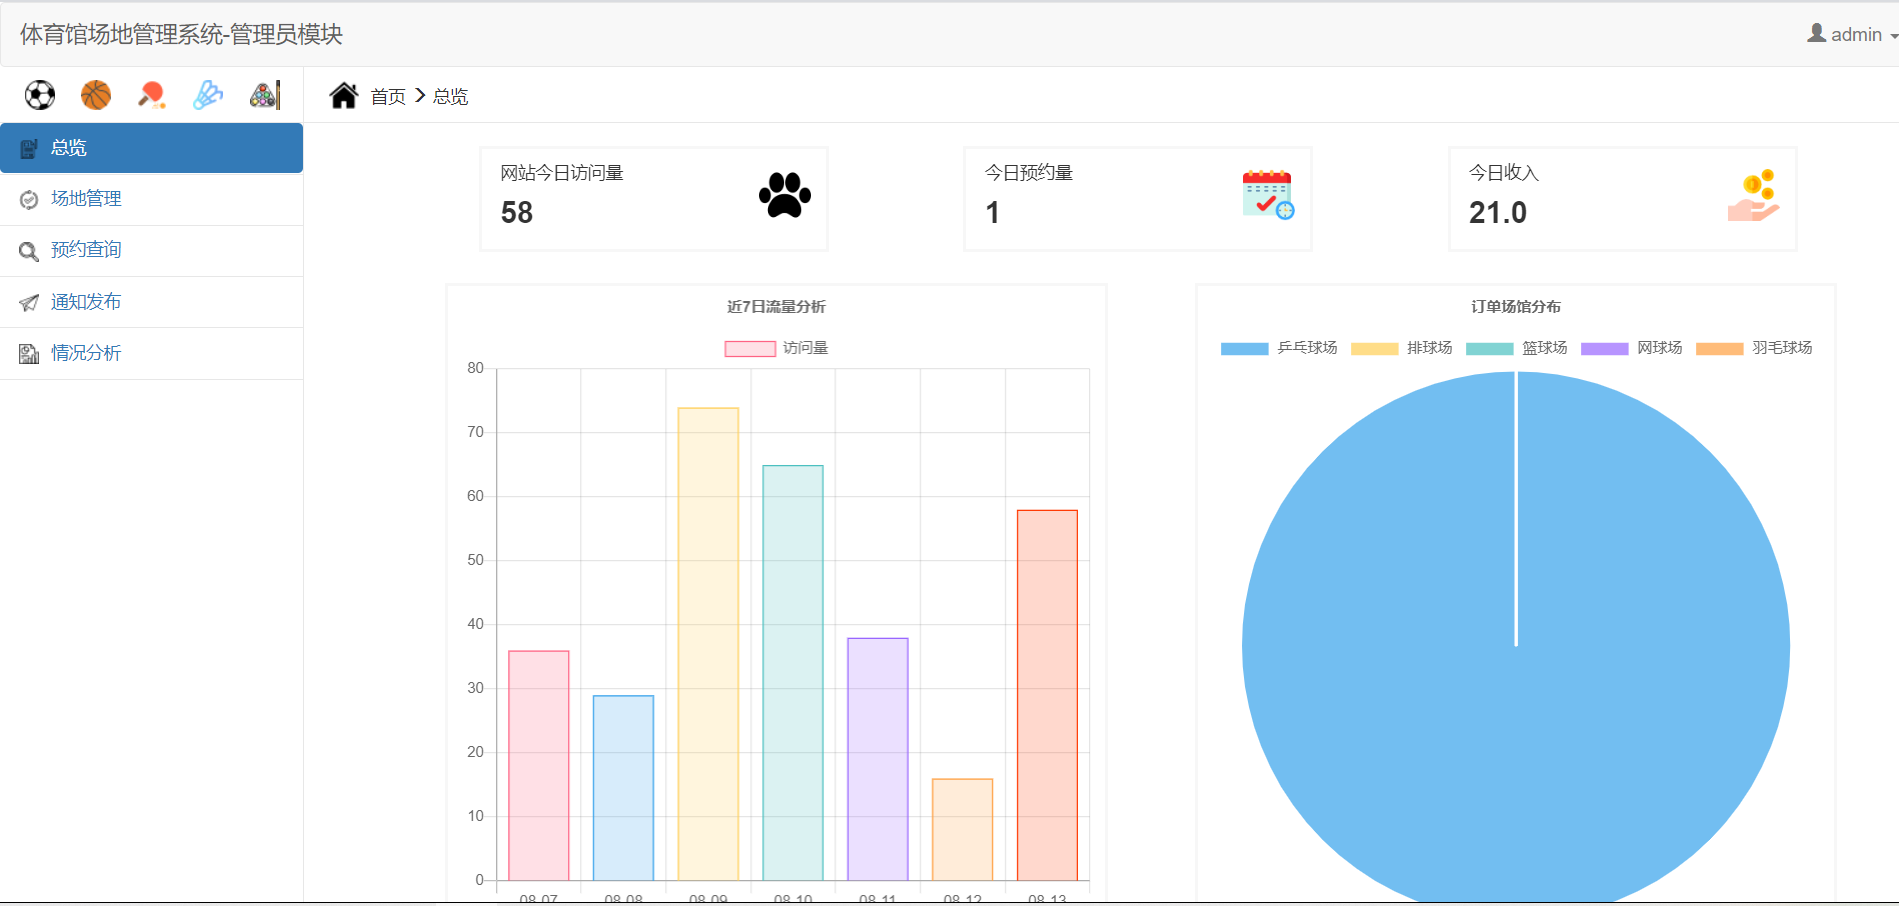Open the billiards rack icon
The width and height of the screenshot is (1899, 906).
[264, 95]
